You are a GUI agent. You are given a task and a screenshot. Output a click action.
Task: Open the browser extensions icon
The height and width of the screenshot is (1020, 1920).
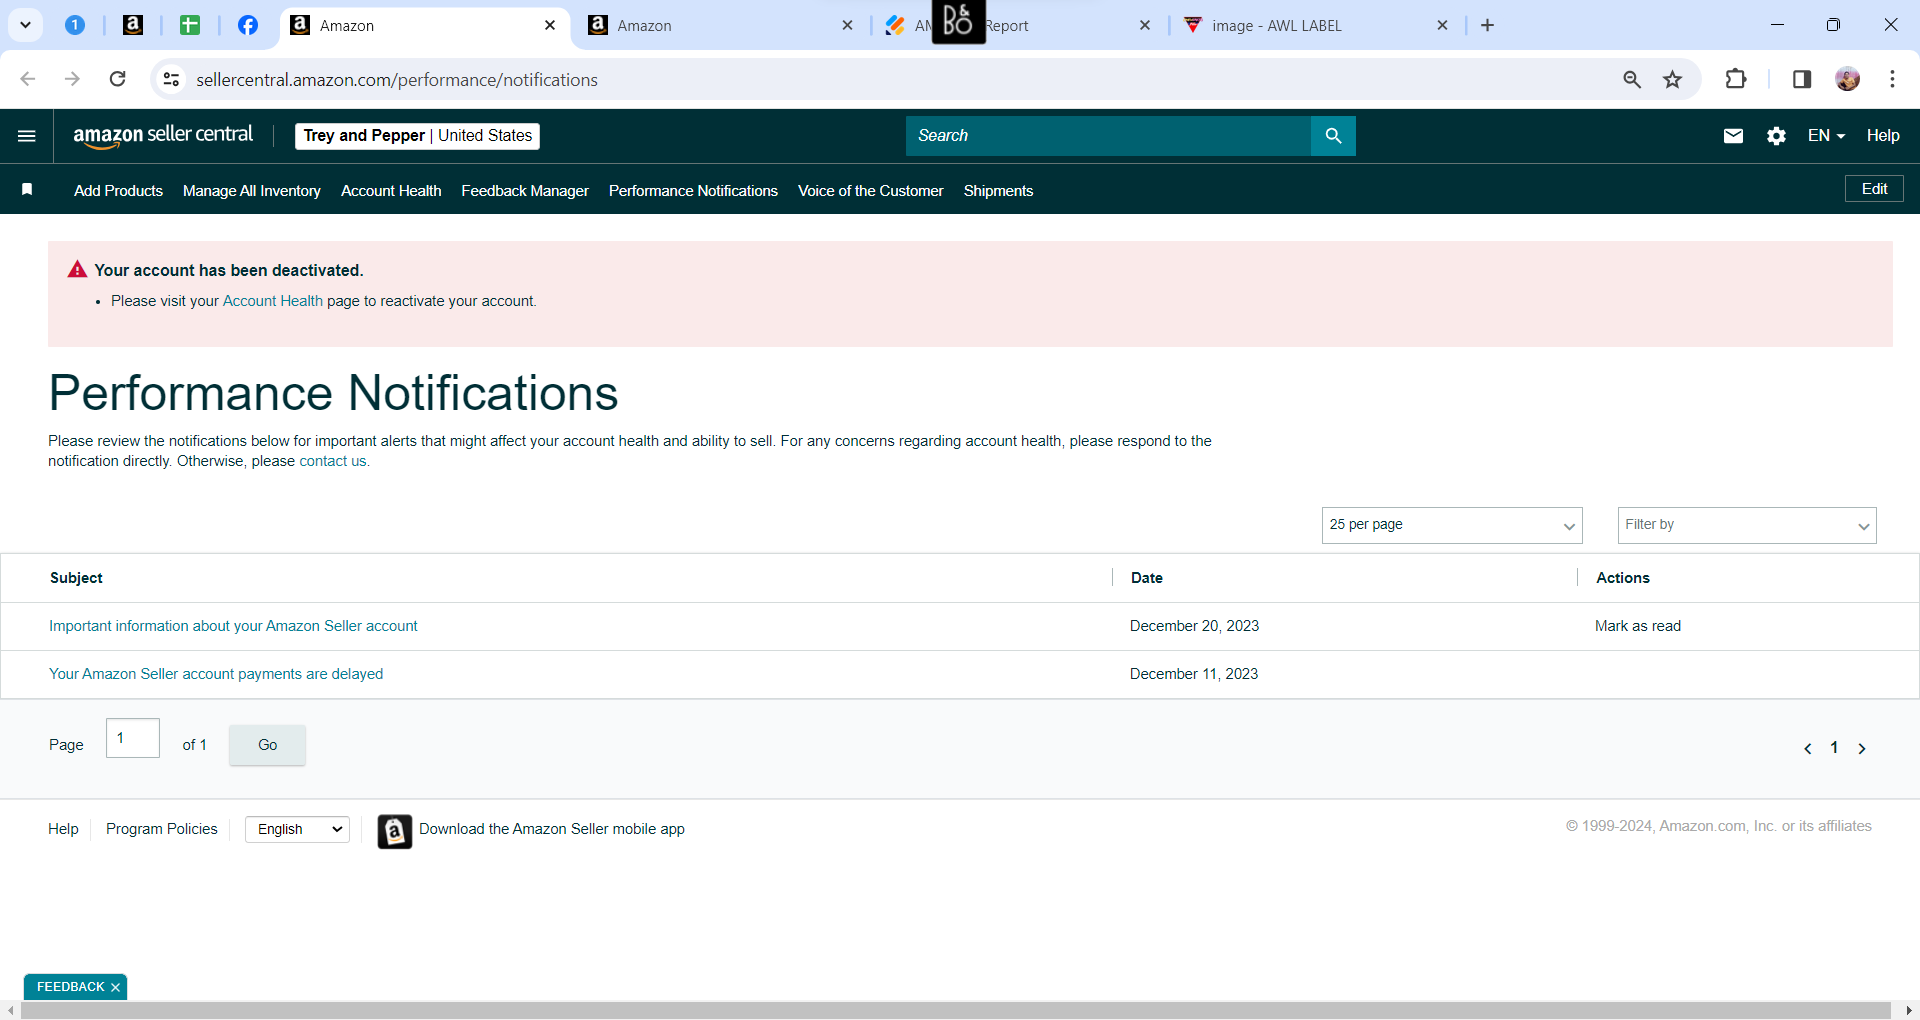click(x=1736, y=79)
